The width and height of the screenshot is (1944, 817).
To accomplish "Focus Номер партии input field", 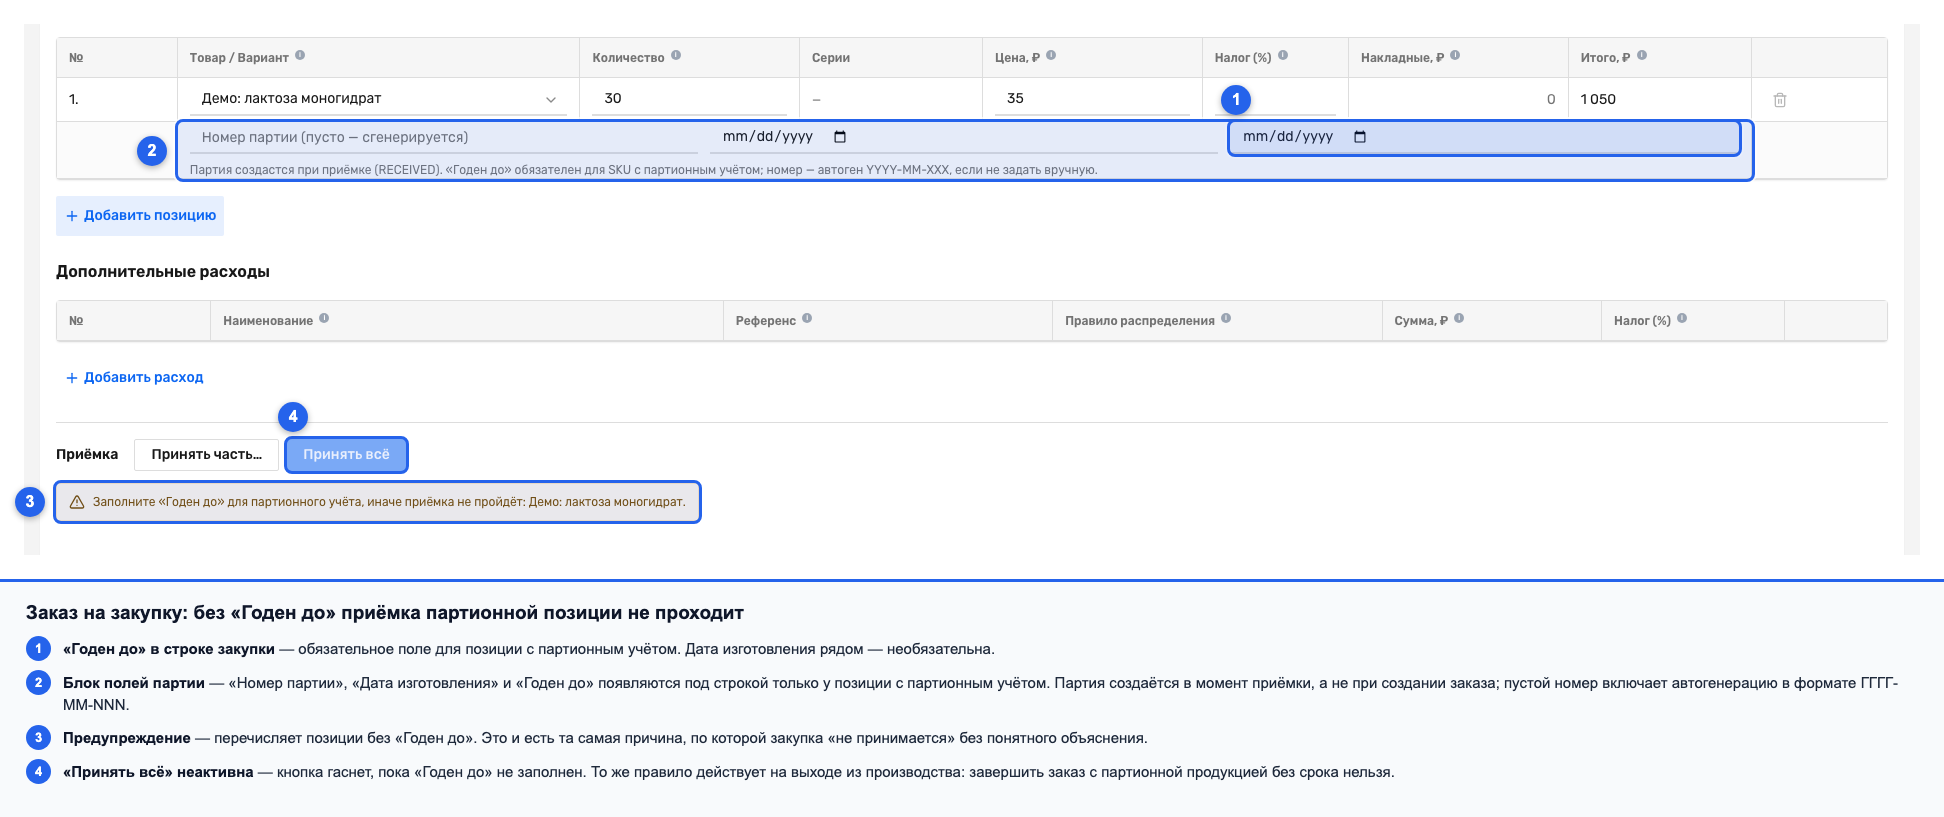I will 443,138.
